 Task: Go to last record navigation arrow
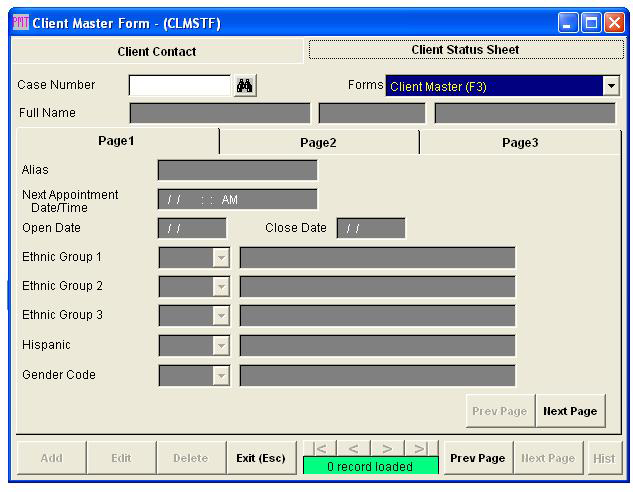pyautogui.click(x=420, y=448)
